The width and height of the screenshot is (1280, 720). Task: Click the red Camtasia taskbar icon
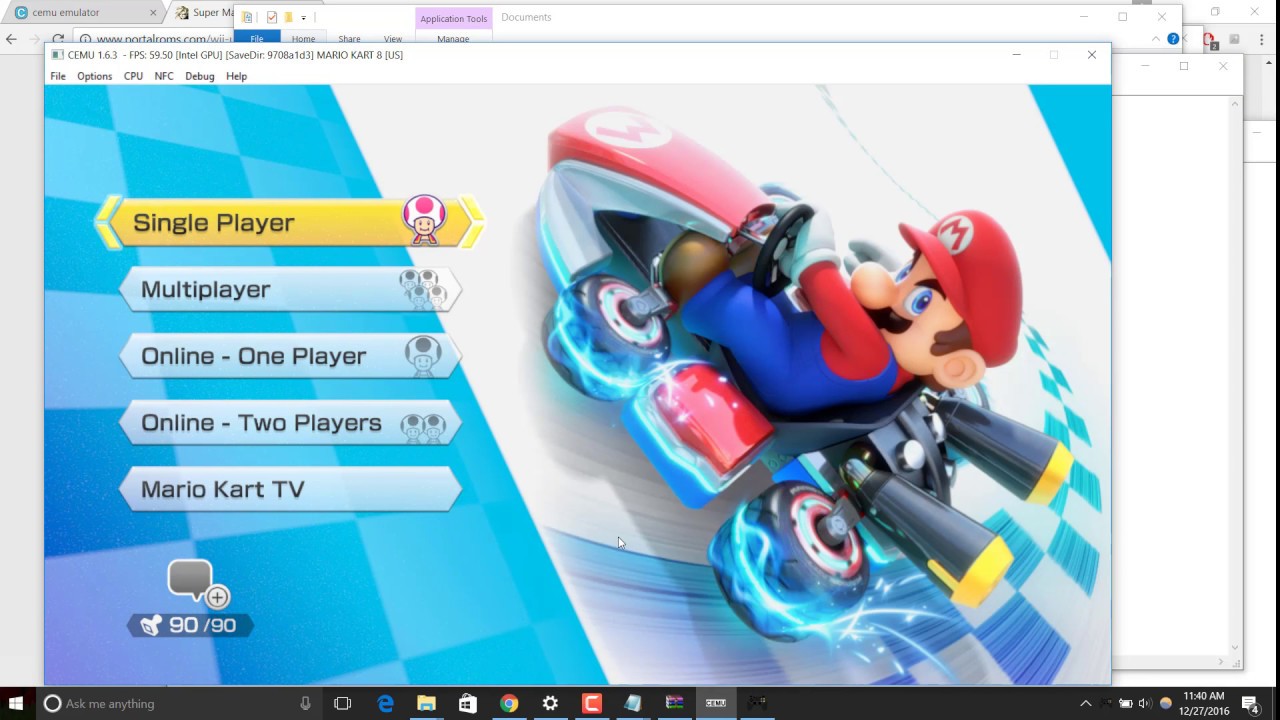(592, 703)
